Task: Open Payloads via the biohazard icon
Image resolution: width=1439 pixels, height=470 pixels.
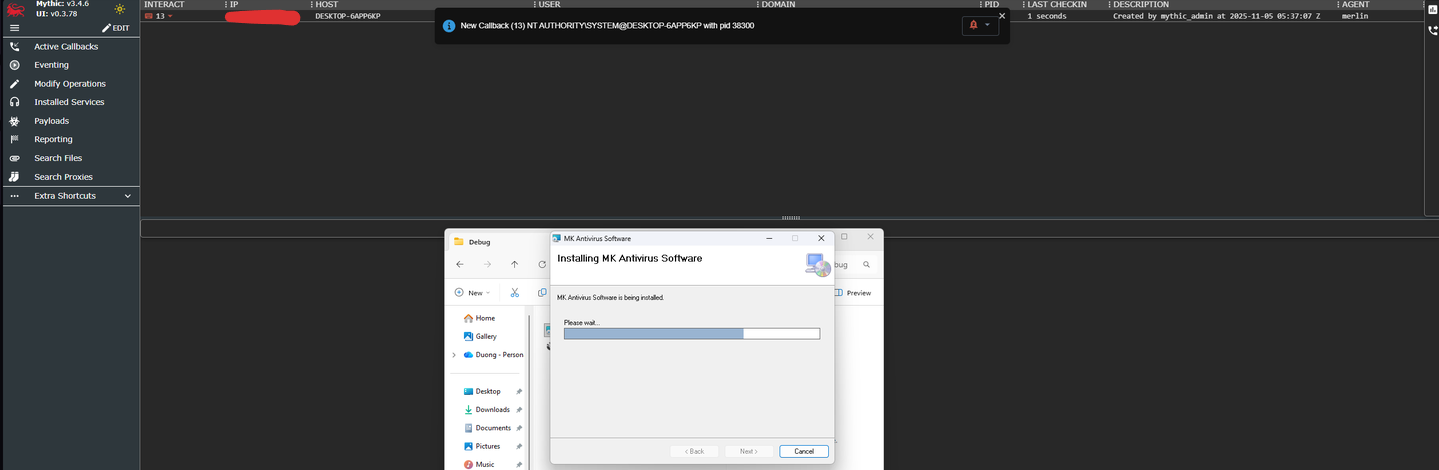Action: 14,121
